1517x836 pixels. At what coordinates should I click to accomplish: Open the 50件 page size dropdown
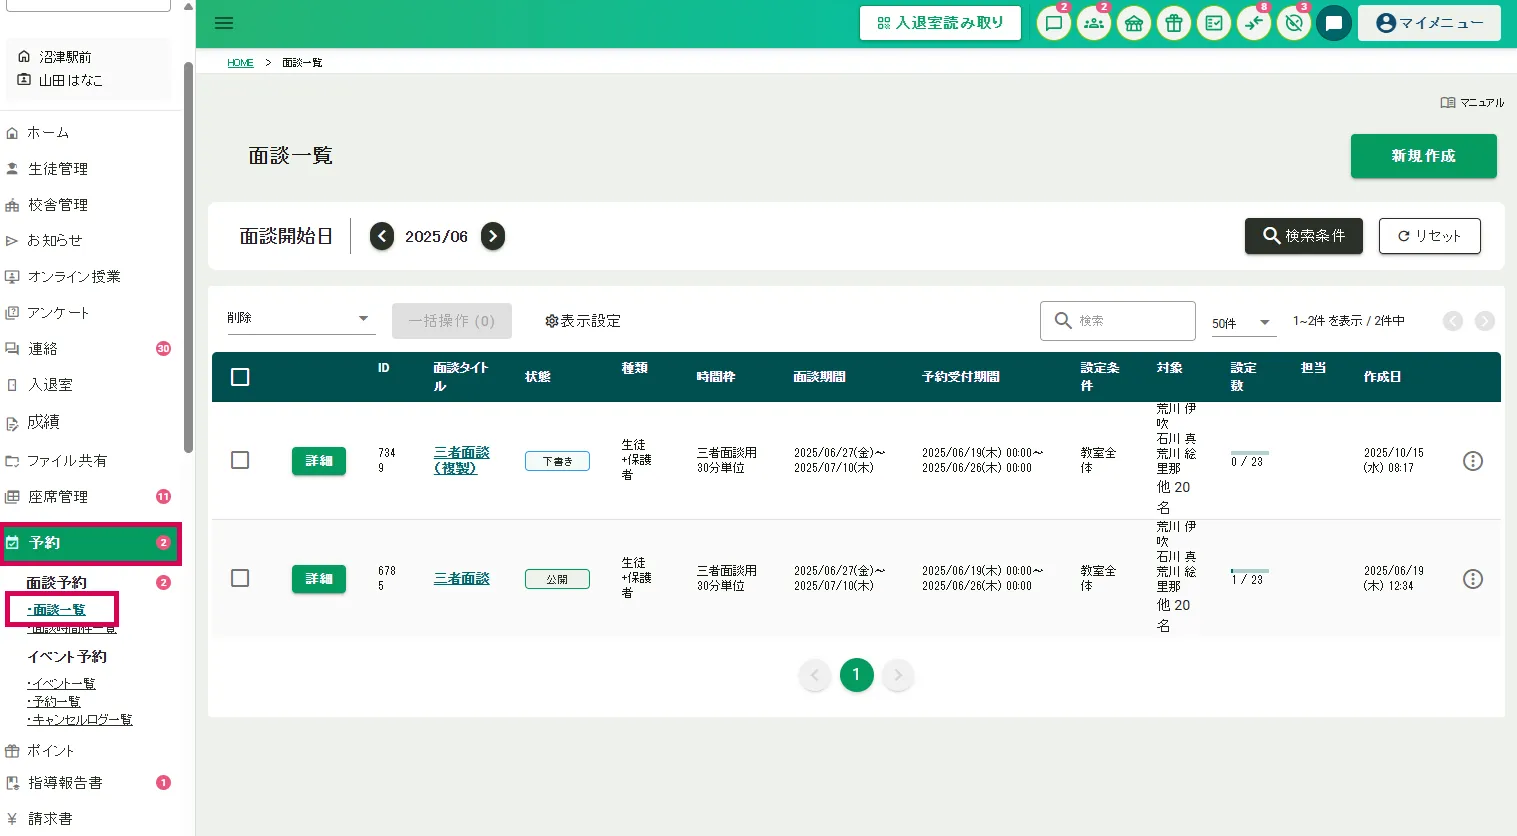(1242, 323)
